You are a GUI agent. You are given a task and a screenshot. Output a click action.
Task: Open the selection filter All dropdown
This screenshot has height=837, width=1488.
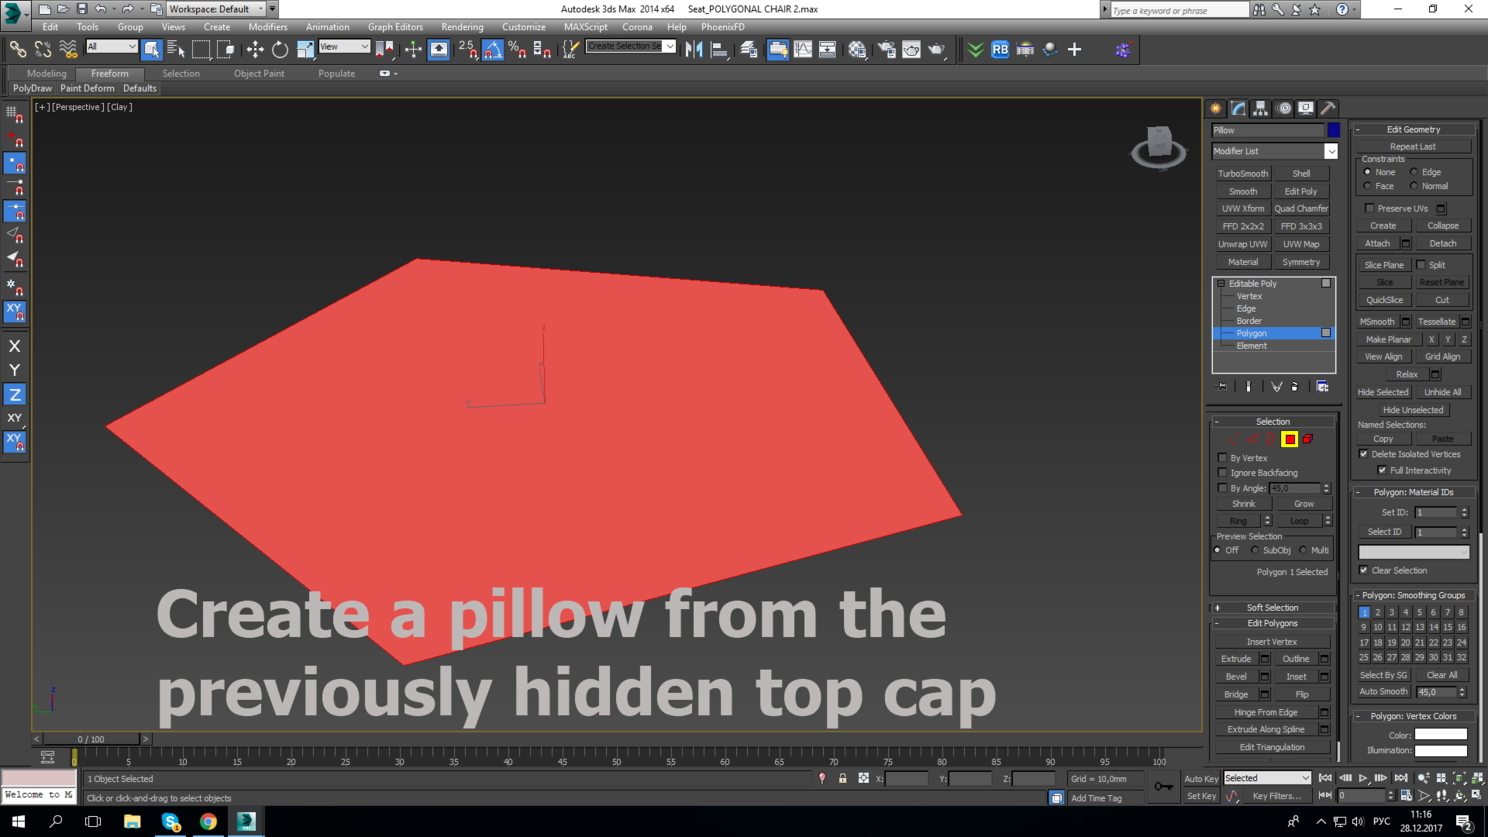111,47
